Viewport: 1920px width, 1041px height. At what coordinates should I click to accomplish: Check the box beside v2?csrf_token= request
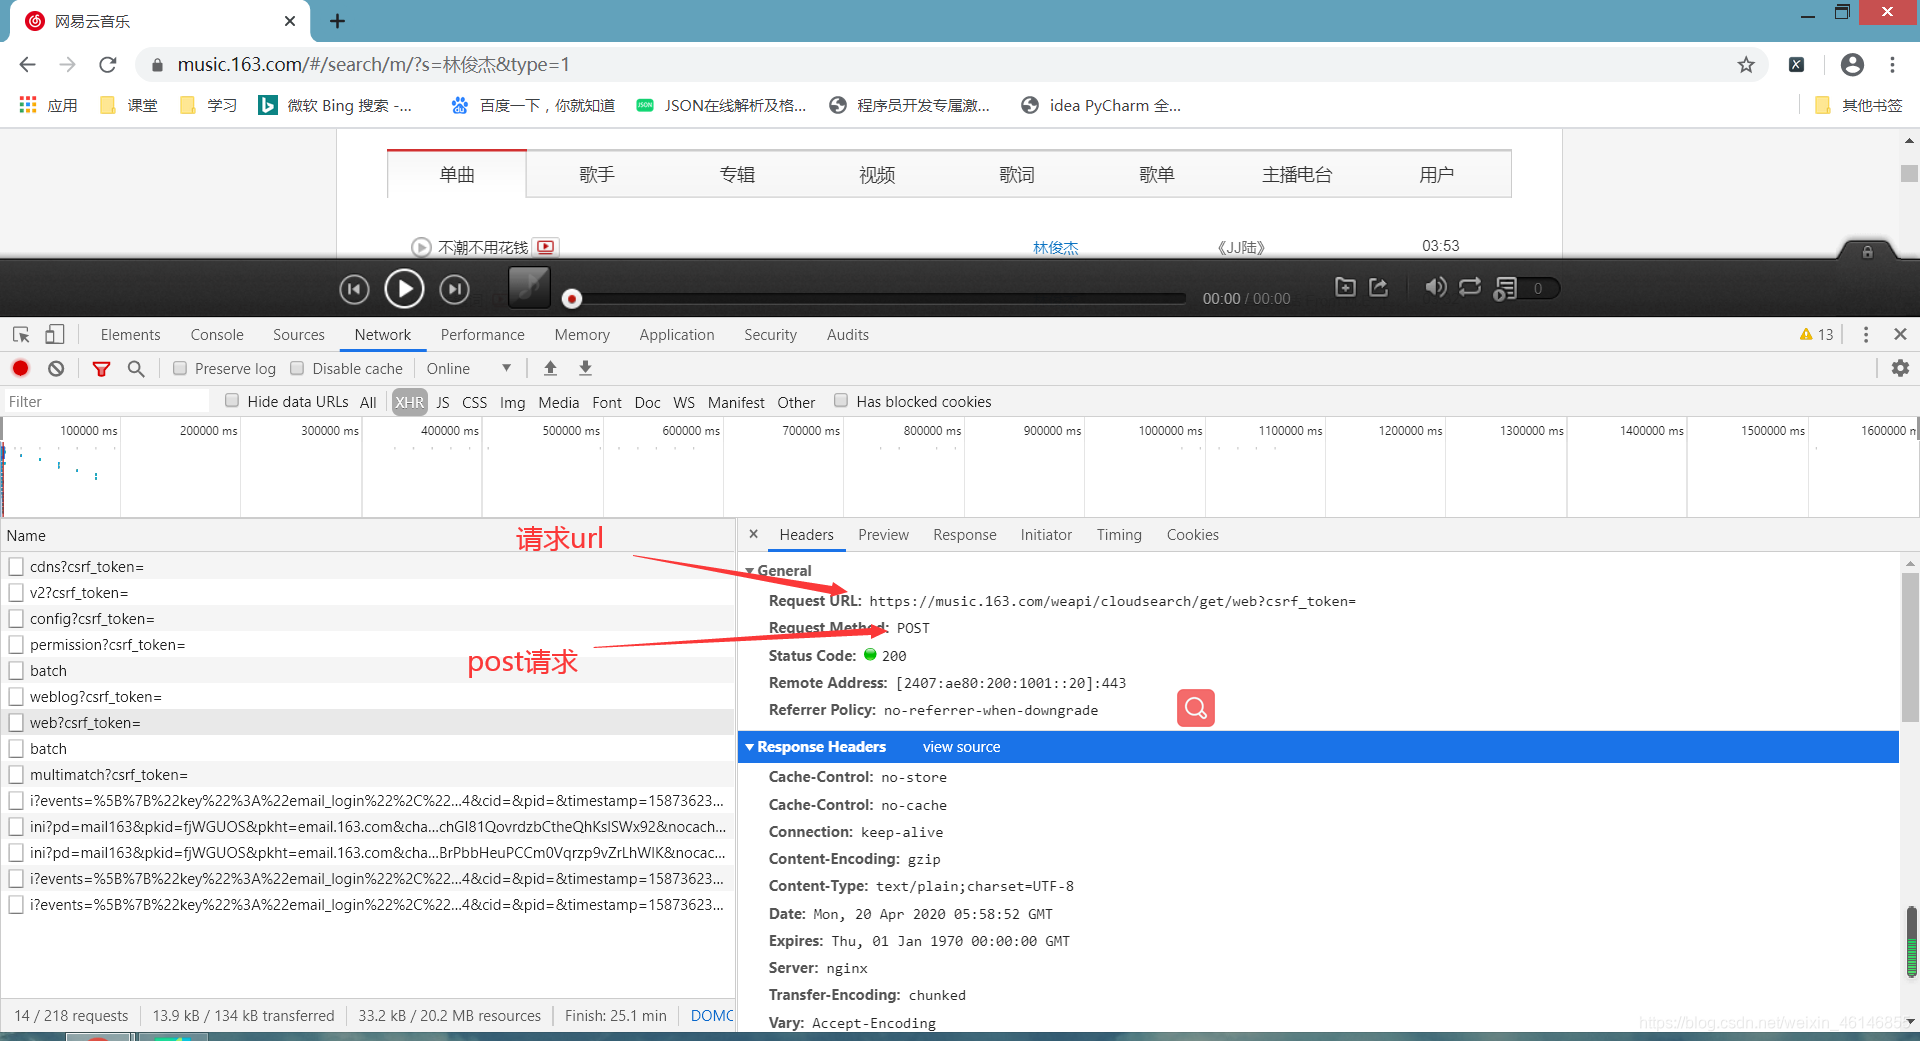16,592
